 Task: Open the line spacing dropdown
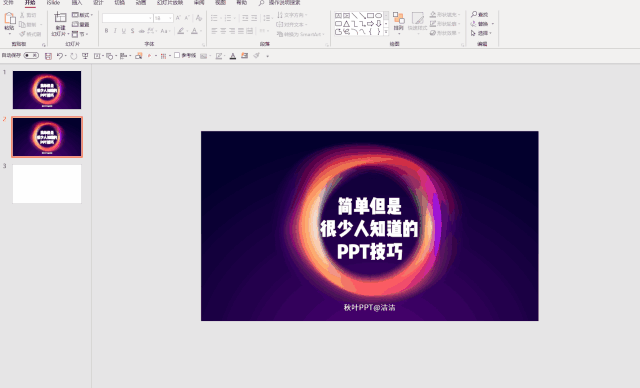[x=267, y=18]
